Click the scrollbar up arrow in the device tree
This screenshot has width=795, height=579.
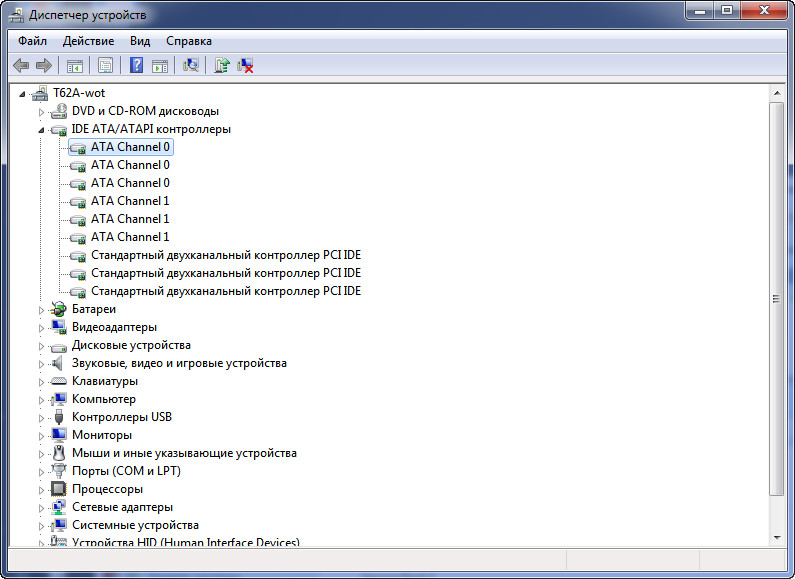pyautogui.click(x=777, y=93)
